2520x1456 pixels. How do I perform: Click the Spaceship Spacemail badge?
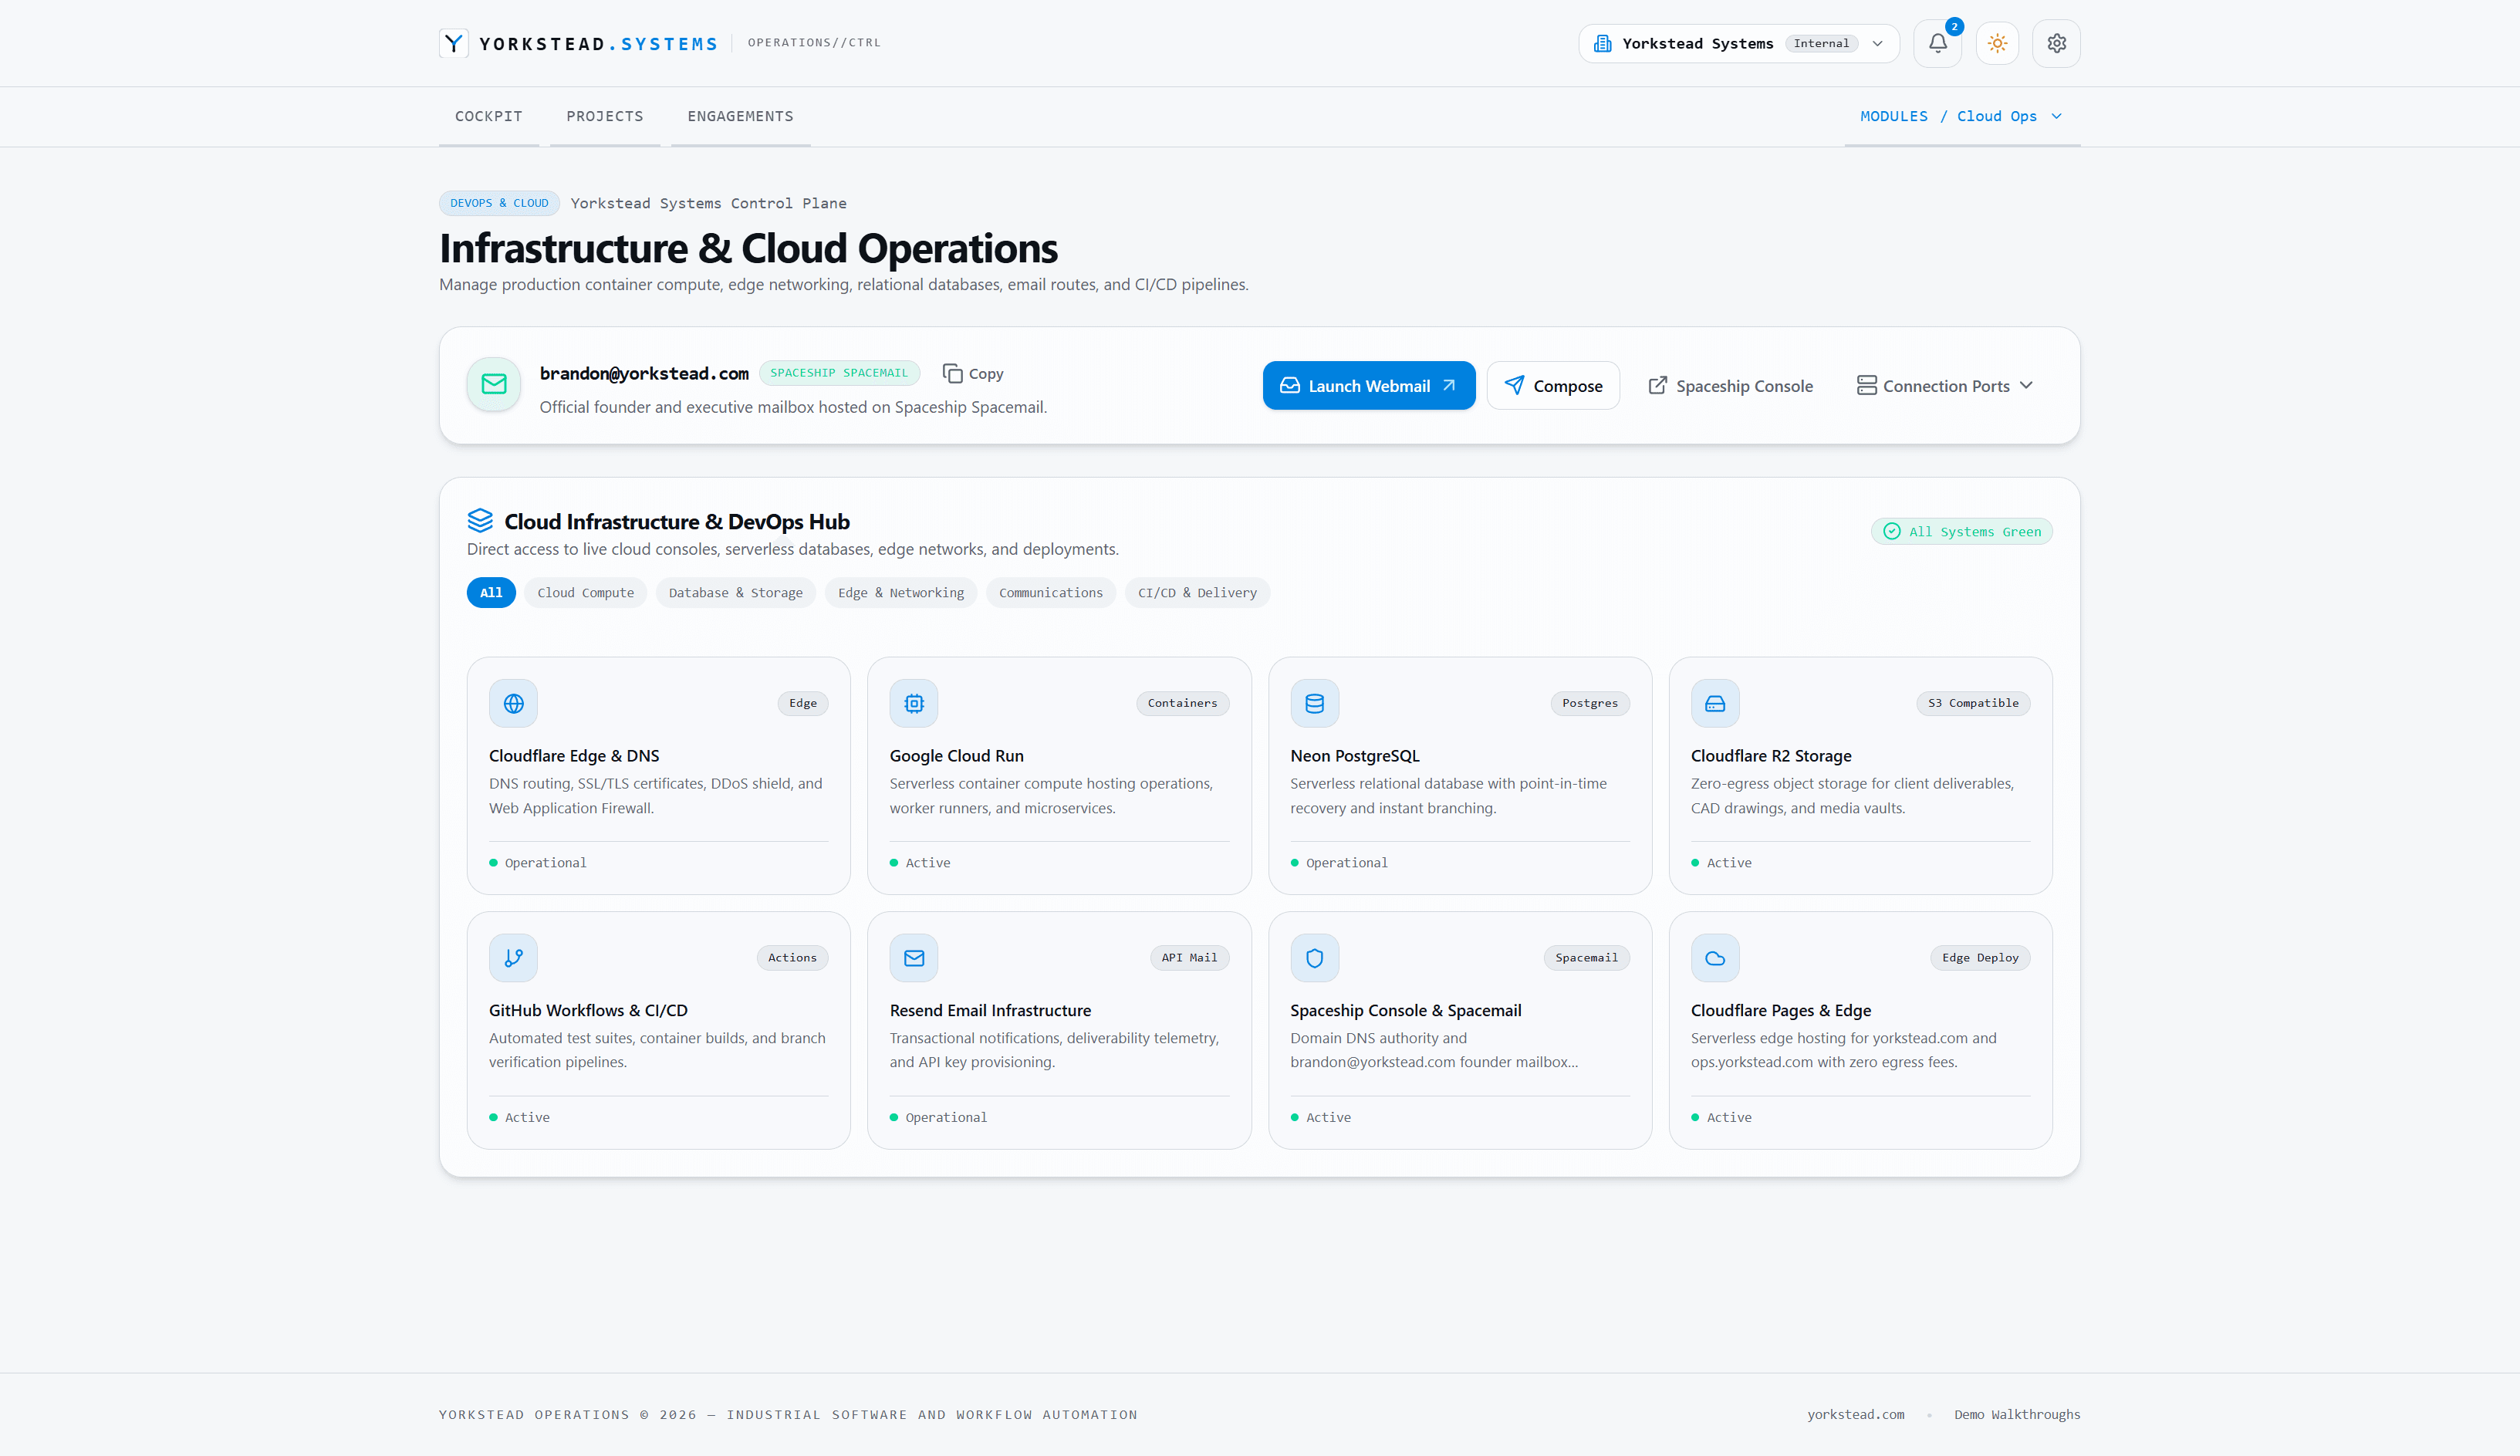point(839,373)
